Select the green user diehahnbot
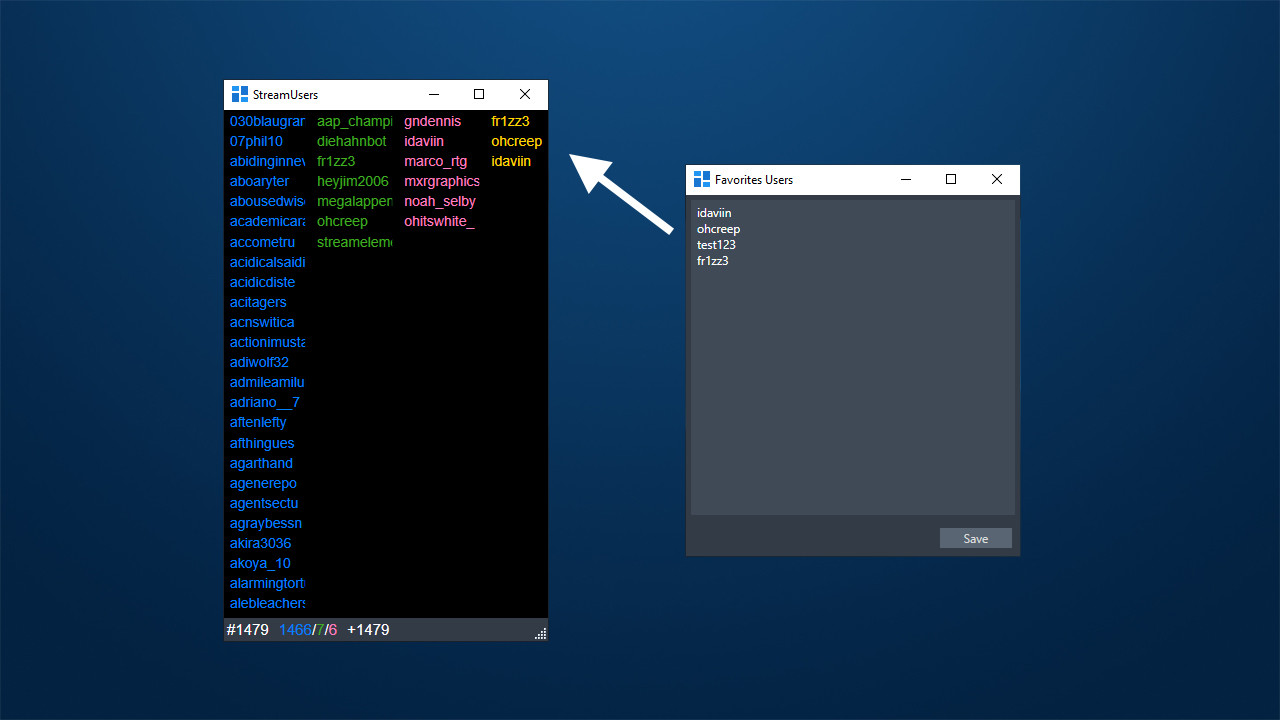Viewport: 1280px width, 720px height. pyautogui.click(x=351, y=141)
